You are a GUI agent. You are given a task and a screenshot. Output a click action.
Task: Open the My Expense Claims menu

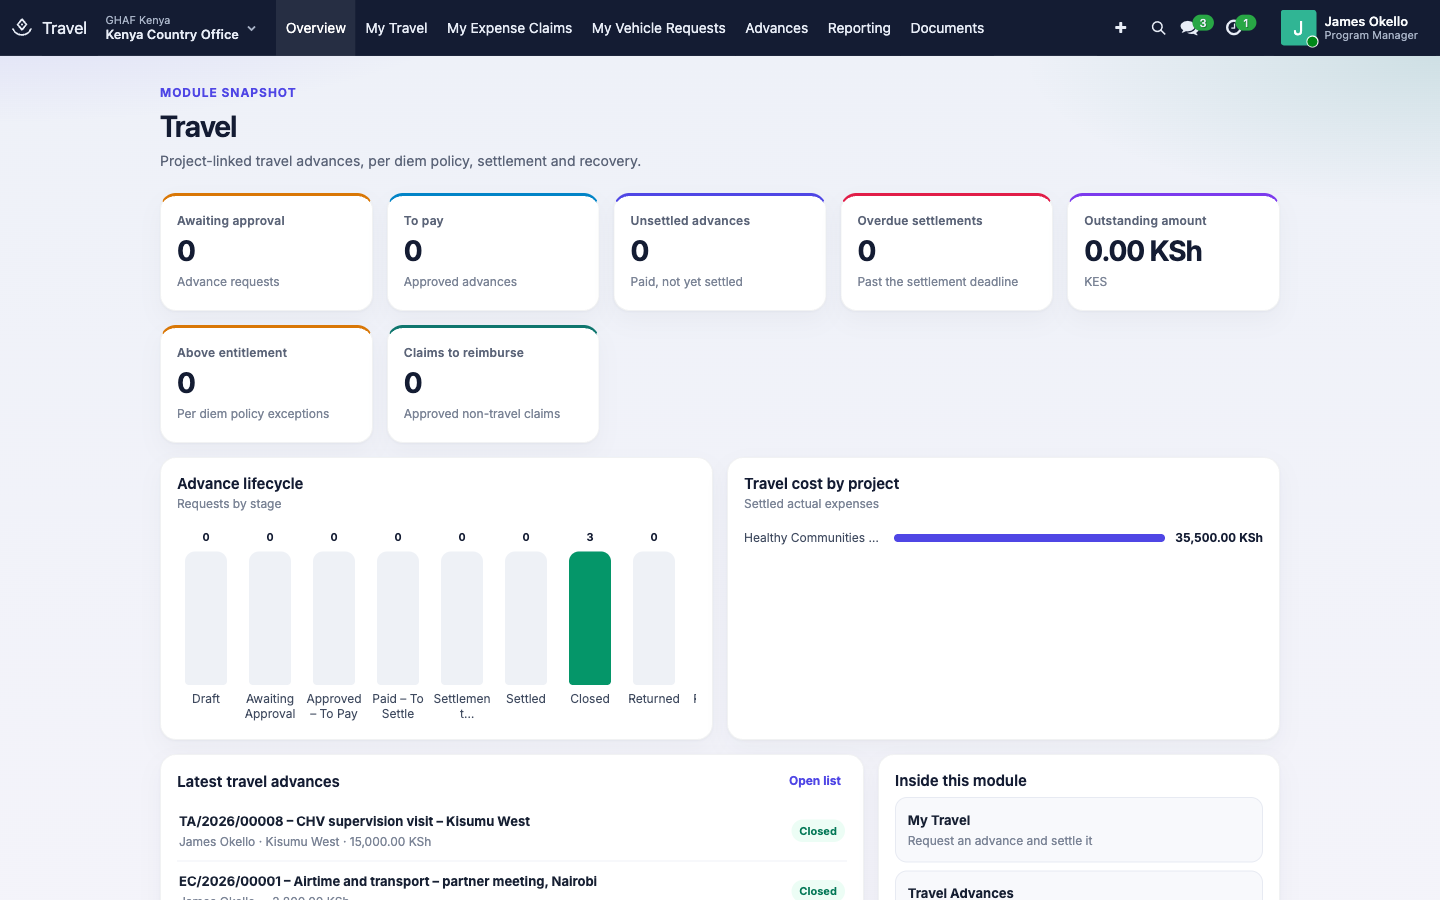click(x=509, y=28)
